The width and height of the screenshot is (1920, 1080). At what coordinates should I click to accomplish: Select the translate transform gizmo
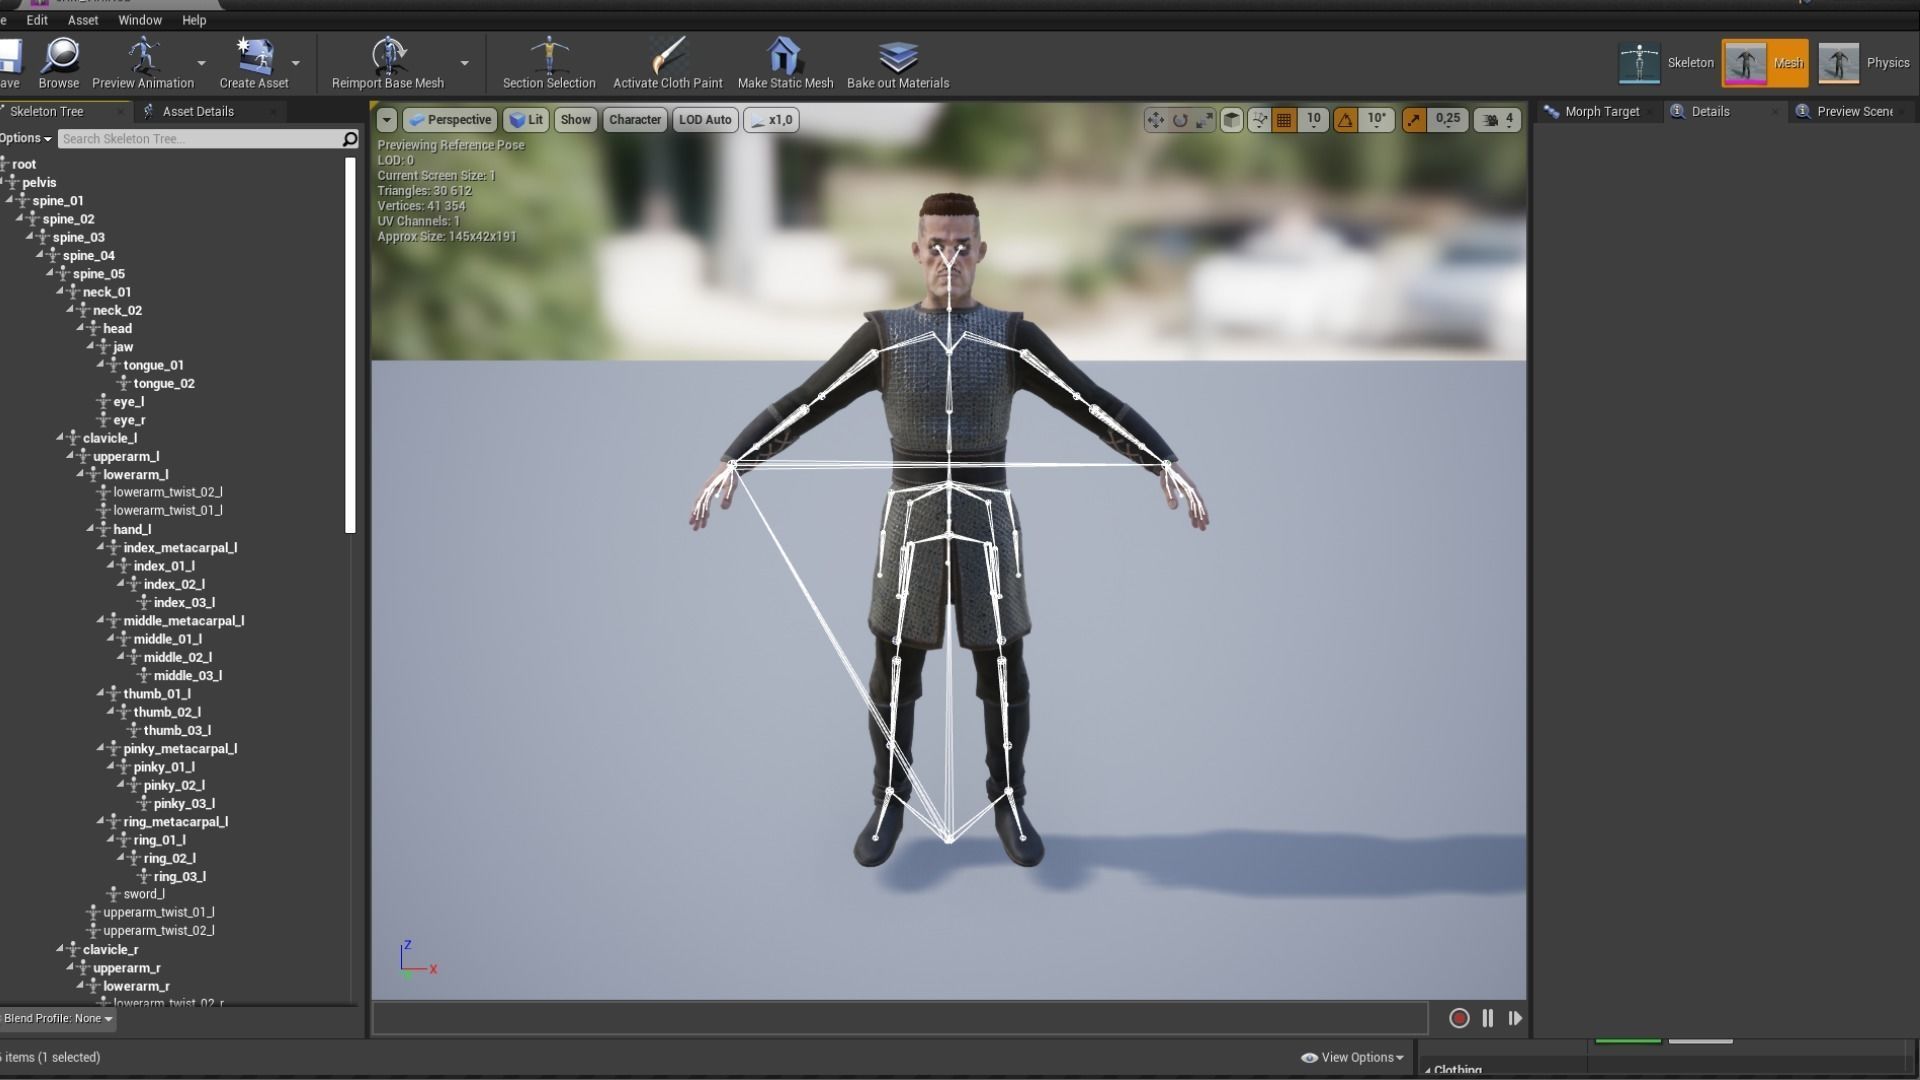(x=1155, y=120)
